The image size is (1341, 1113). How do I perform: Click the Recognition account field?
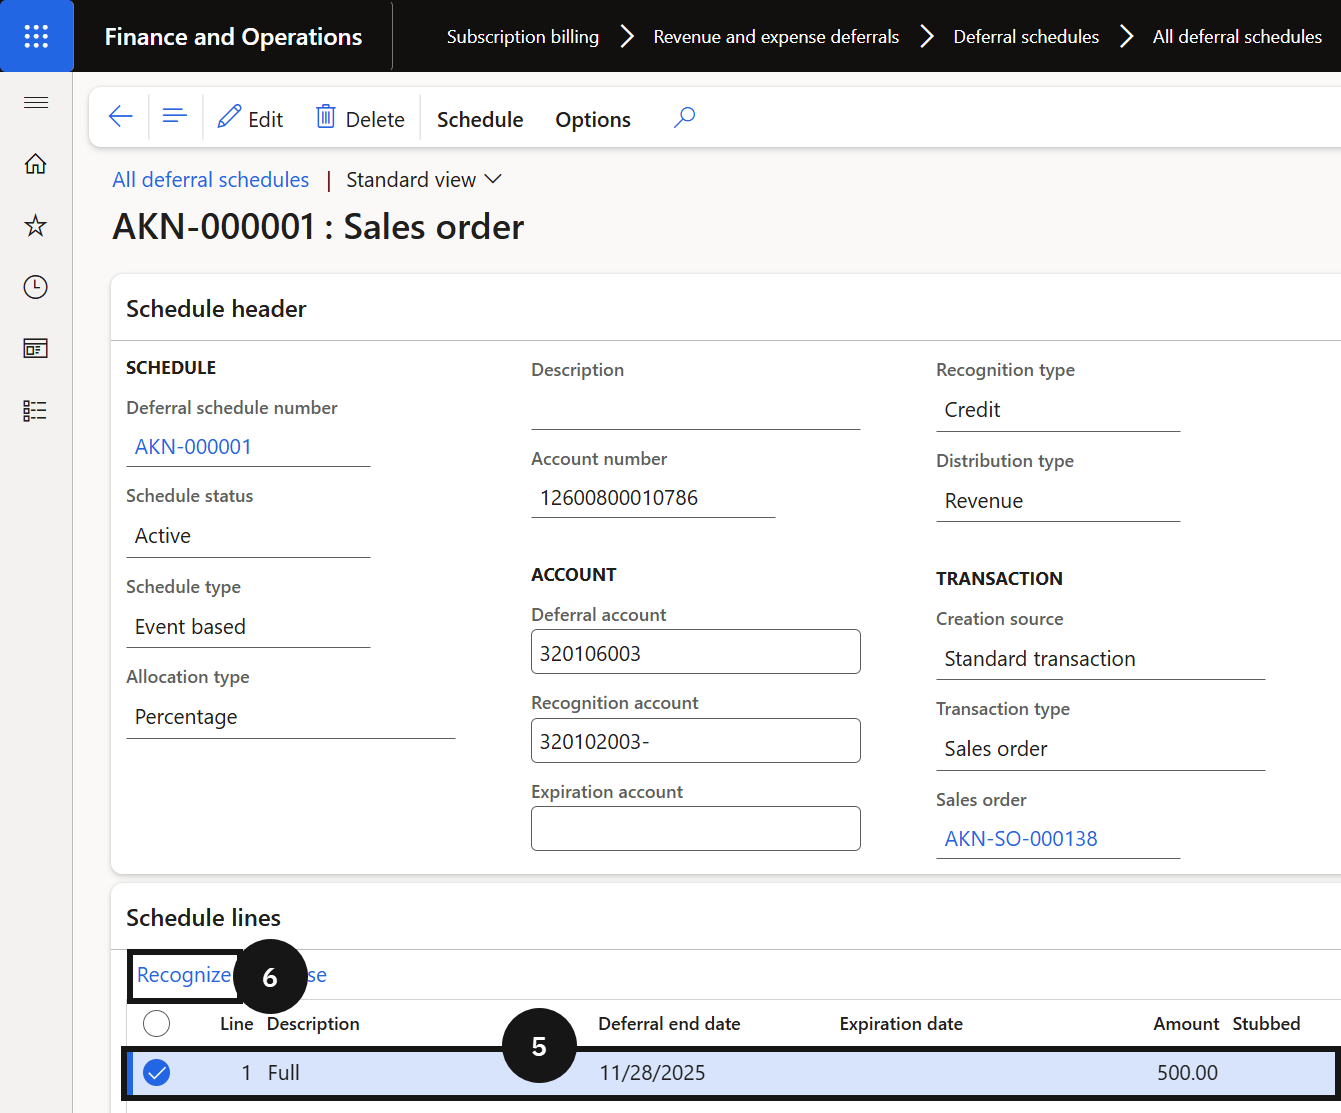pyautogui.click(x=696, y=741)
